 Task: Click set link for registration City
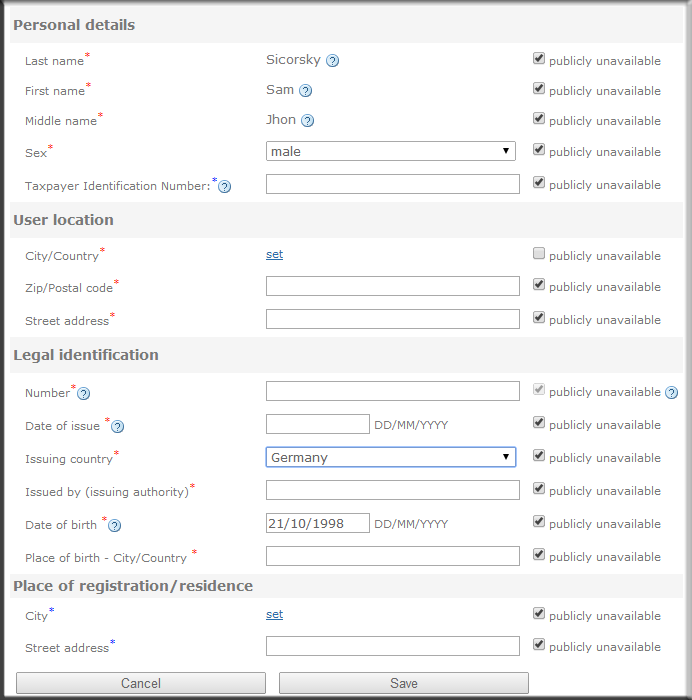coord(274,614)
